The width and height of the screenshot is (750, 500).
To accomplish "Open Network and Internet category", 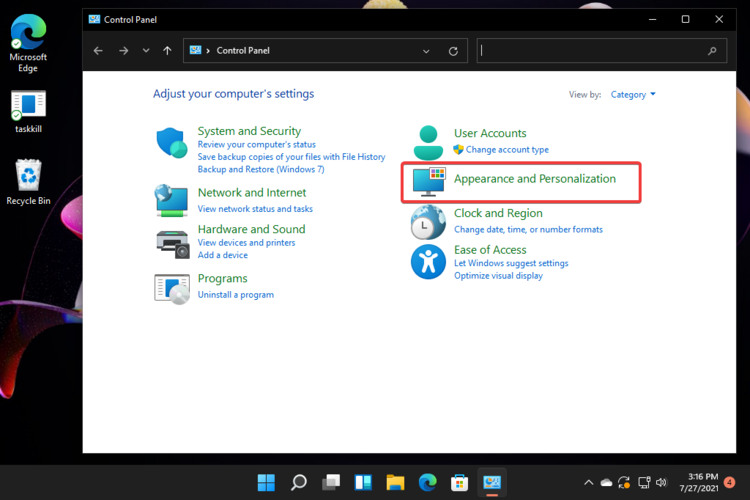I will tap(252, 192).
